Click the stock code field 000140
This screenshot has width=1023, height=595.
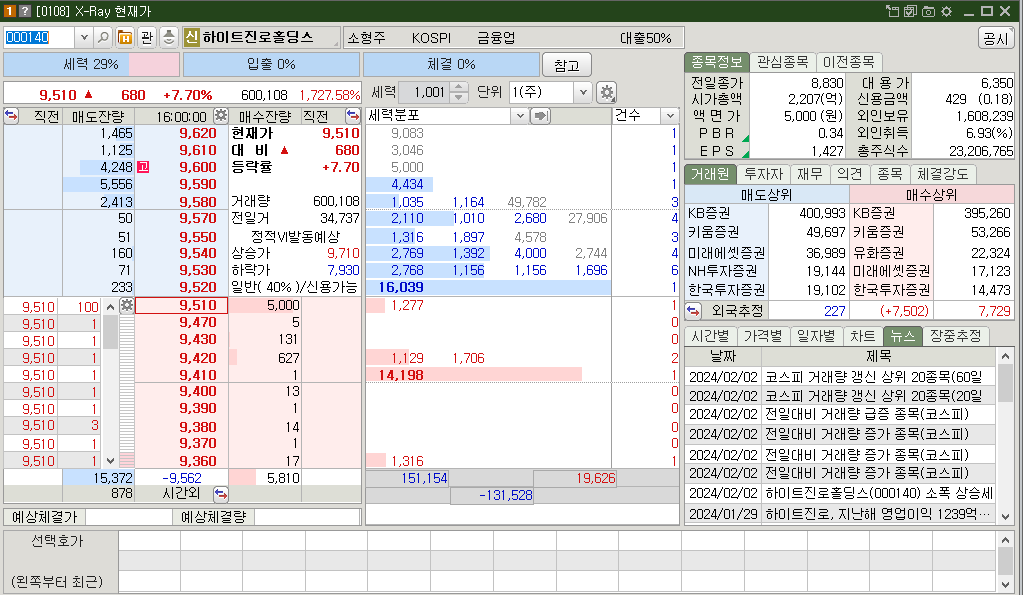point(39,37)
